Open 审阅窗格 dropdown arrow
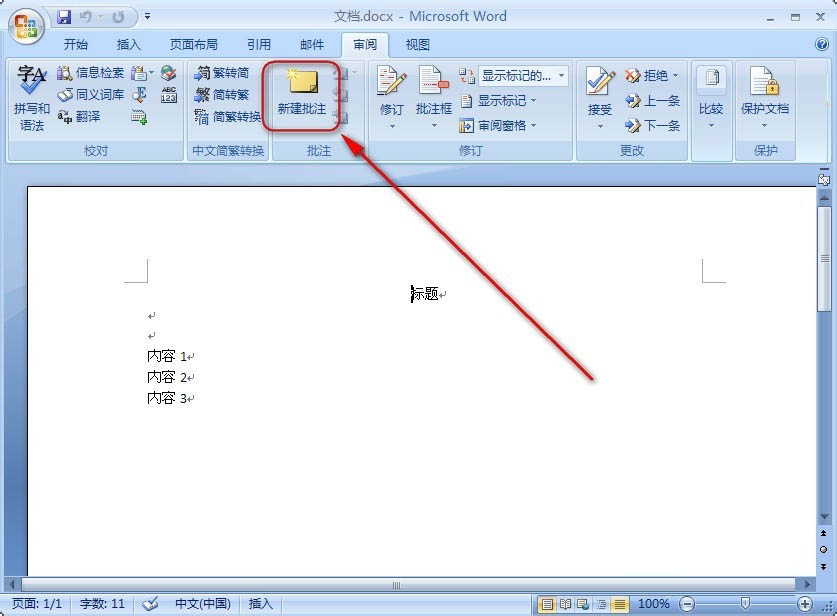This screenshot has width=837, height=616. click(x=533, y=126)
